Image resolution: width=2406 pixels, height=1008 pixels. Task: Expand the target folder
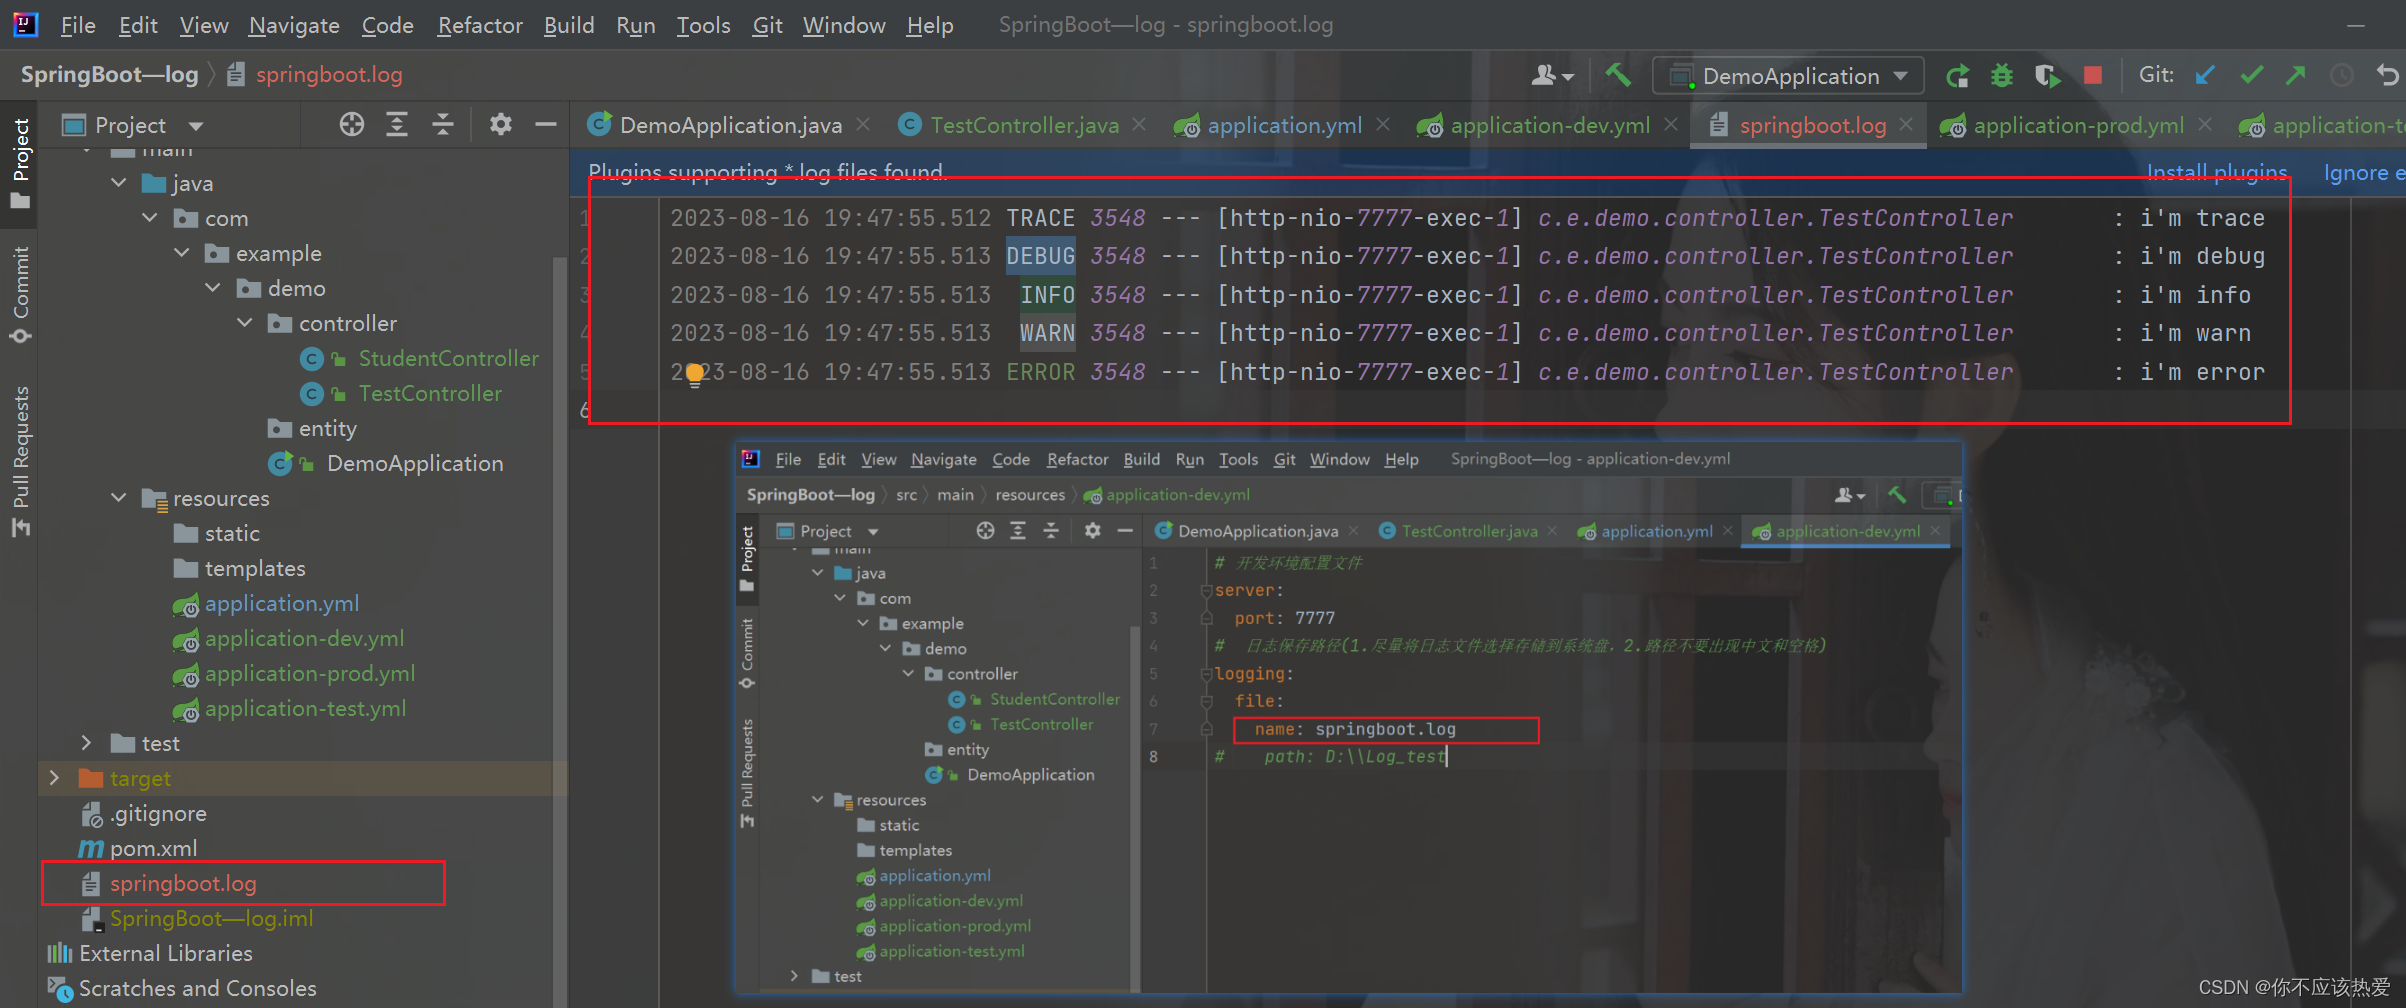point(55,778)
